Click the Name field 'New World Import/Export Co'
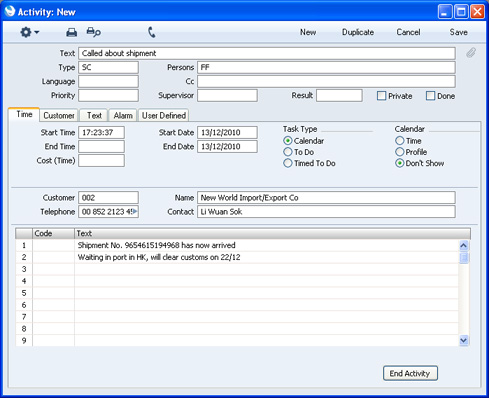Image resolution: width=489 pixels, height=398 pixels. pyautogui.click(x=326, y=198)
